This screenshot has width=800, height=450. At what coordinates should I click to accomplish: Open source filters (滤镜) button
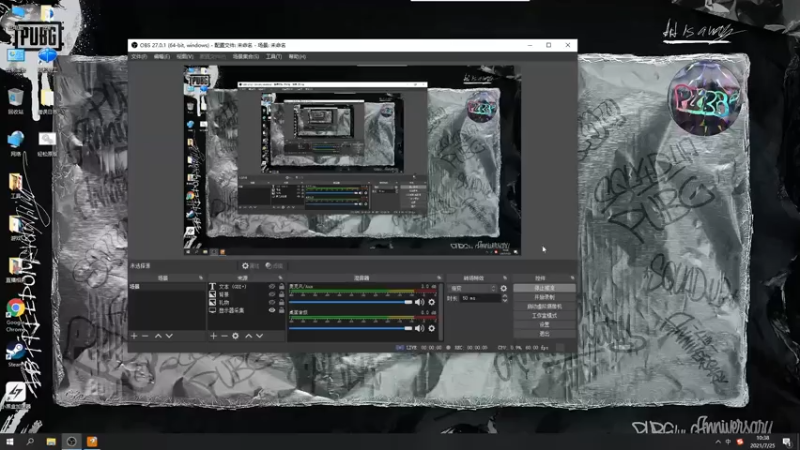[x=274, y=266]
